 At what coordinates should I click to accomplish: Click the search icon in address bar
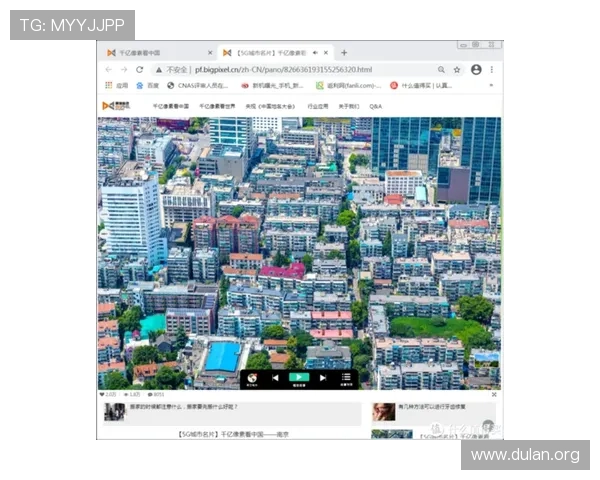[x=439, y=70]
